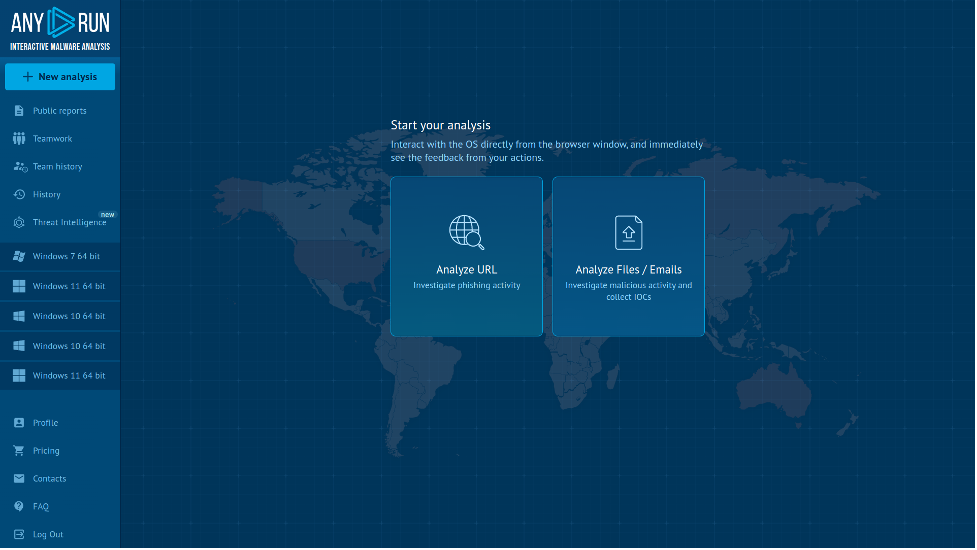Image resolution: width=977 pixels, height=550 pixels.
Task: Select the lower Windows 10 64 bit entry
Action: (60, 346)
